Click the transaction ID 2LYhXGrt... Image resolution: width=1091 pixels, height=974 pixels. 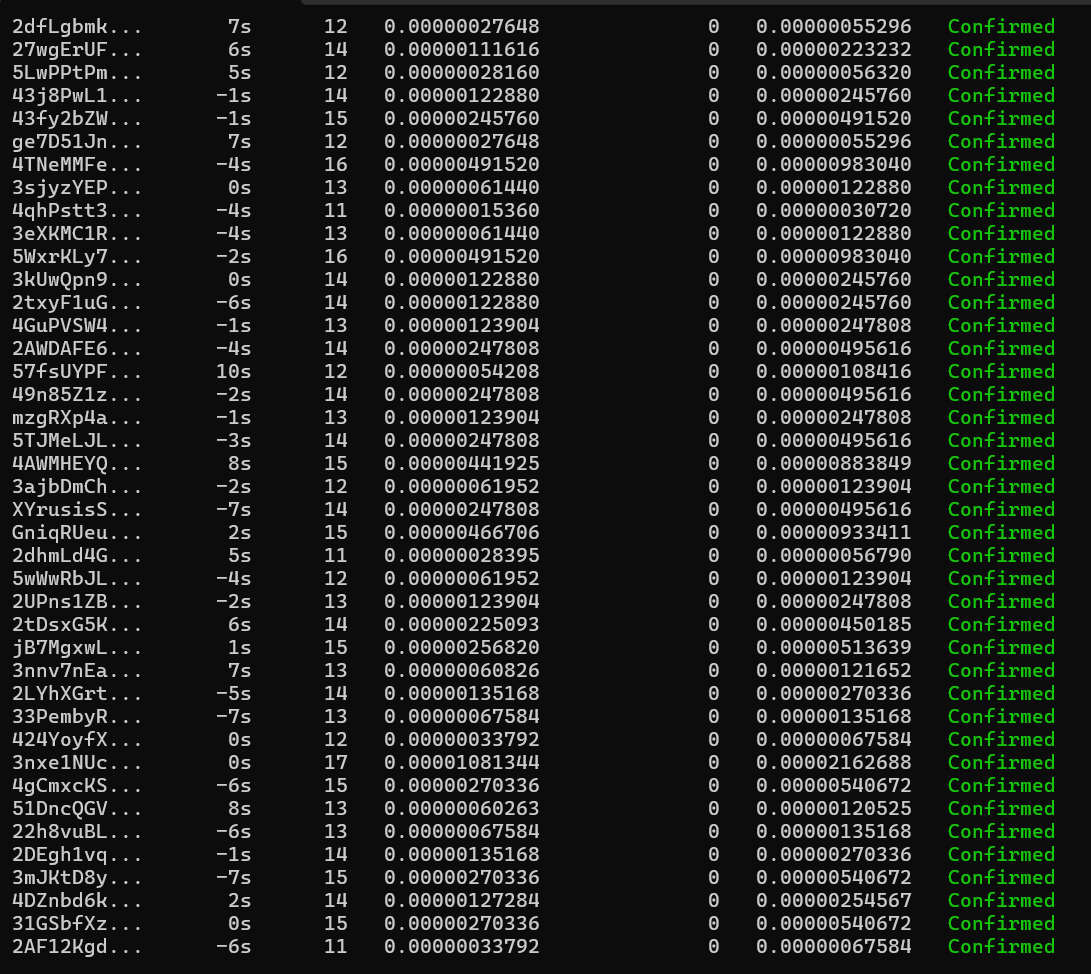pyautogui.click(x=77, y=693)
